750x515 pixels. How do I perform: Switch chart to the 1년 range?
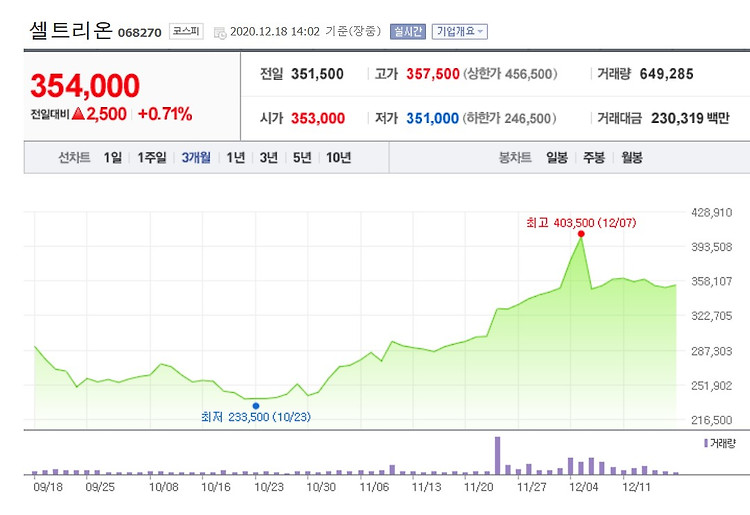(236, 157)
